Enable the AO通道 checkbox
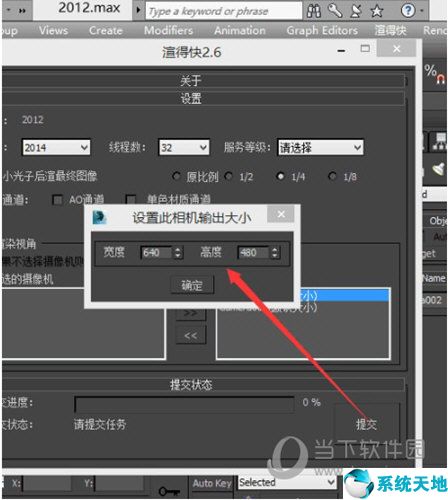The width and height of the screenshot is (448, 500). tap(58, 200)
